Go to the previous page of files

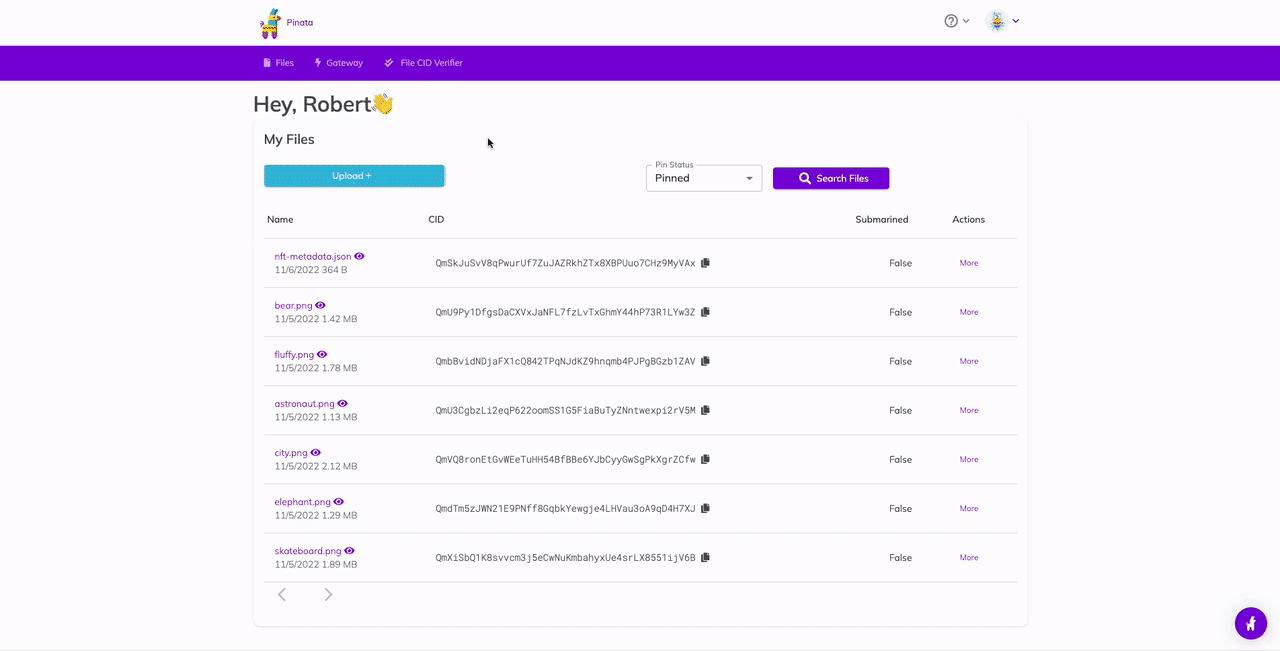(282, 595)
